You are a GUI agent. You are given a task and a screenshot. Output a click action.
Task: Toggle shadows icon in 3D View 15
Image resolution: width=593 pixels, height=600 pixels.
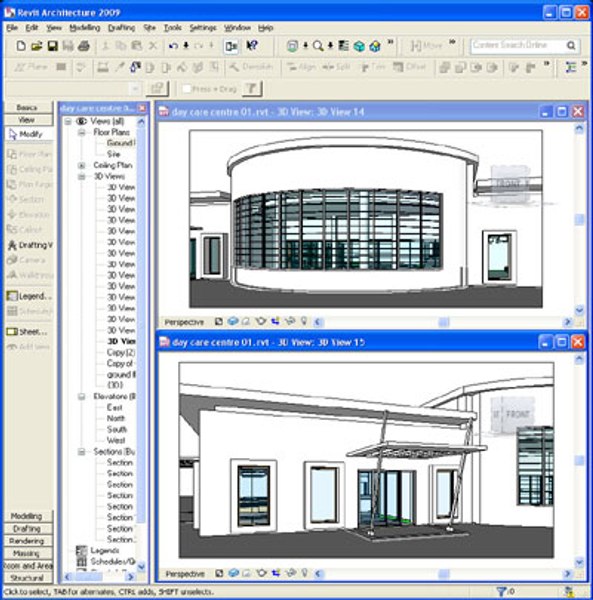pos(247,573)
